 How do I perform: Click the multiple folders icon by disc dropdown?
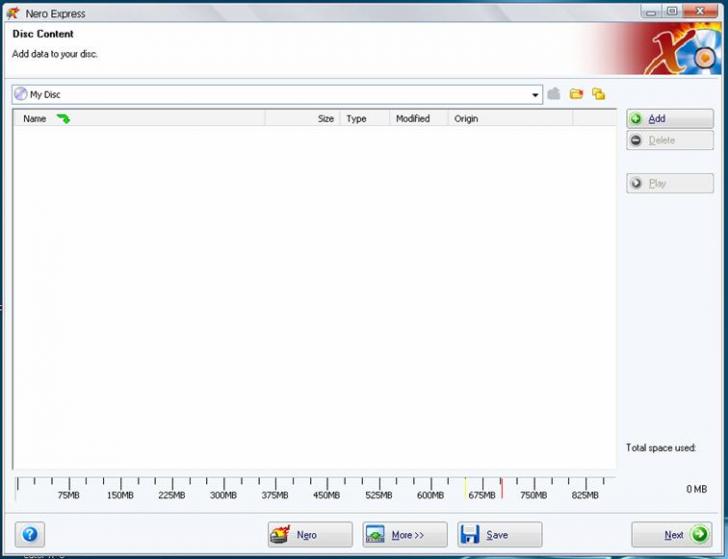coord(598,94)
